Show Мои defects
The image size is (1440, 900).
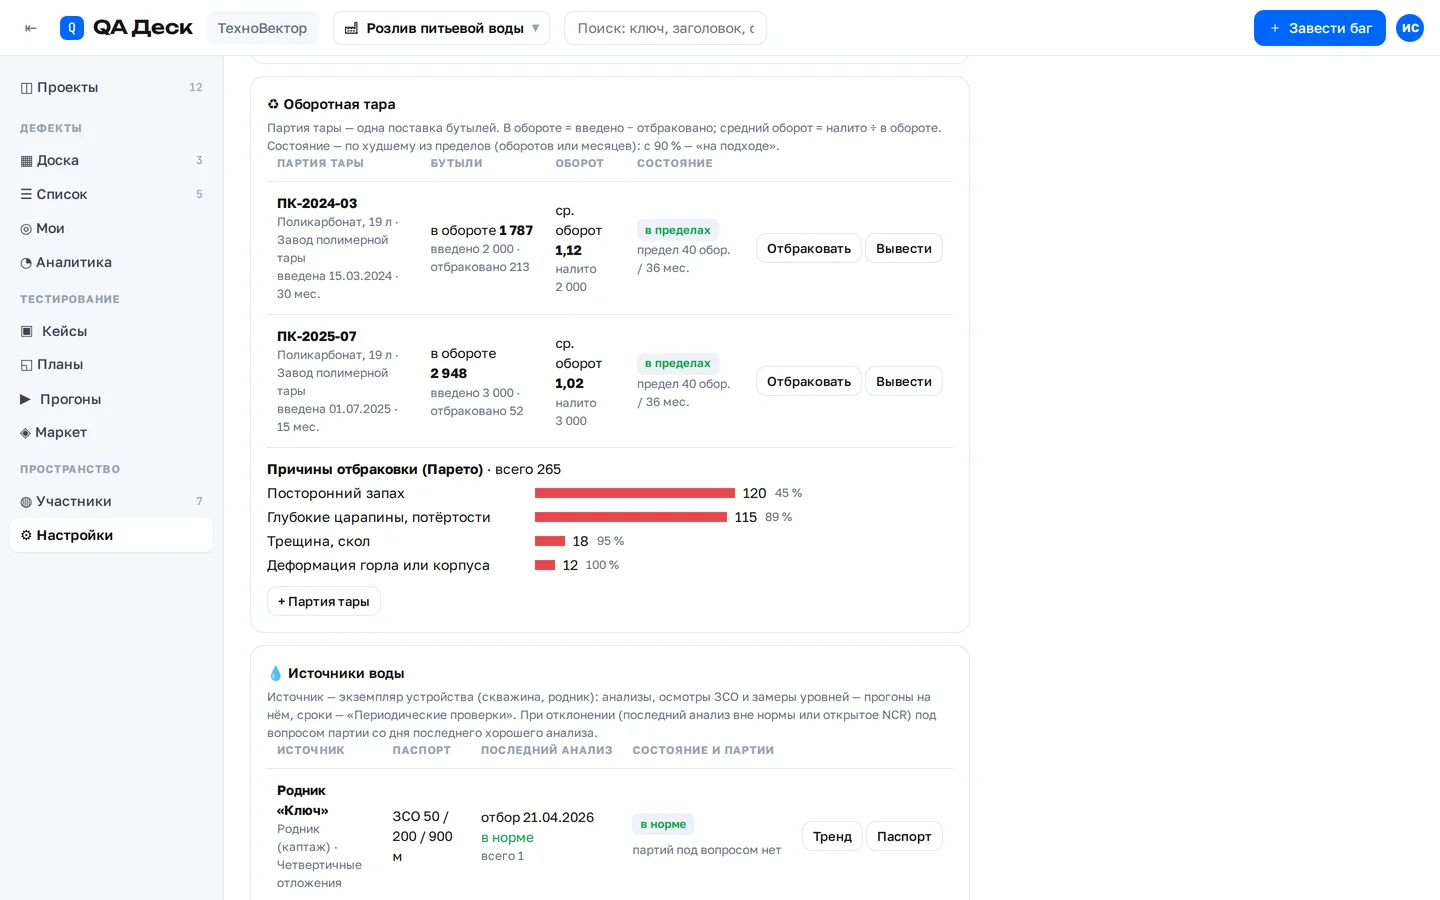(x=111, y=228)
